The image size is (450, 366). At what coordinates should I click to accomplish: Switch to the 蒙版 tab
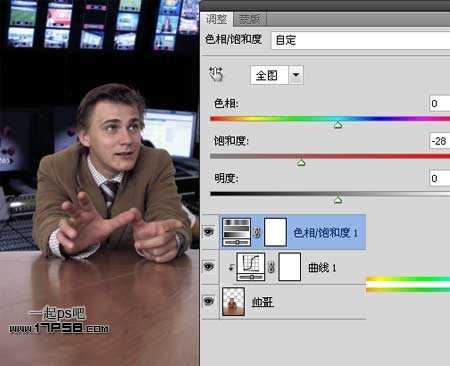(x=250, y=20)
